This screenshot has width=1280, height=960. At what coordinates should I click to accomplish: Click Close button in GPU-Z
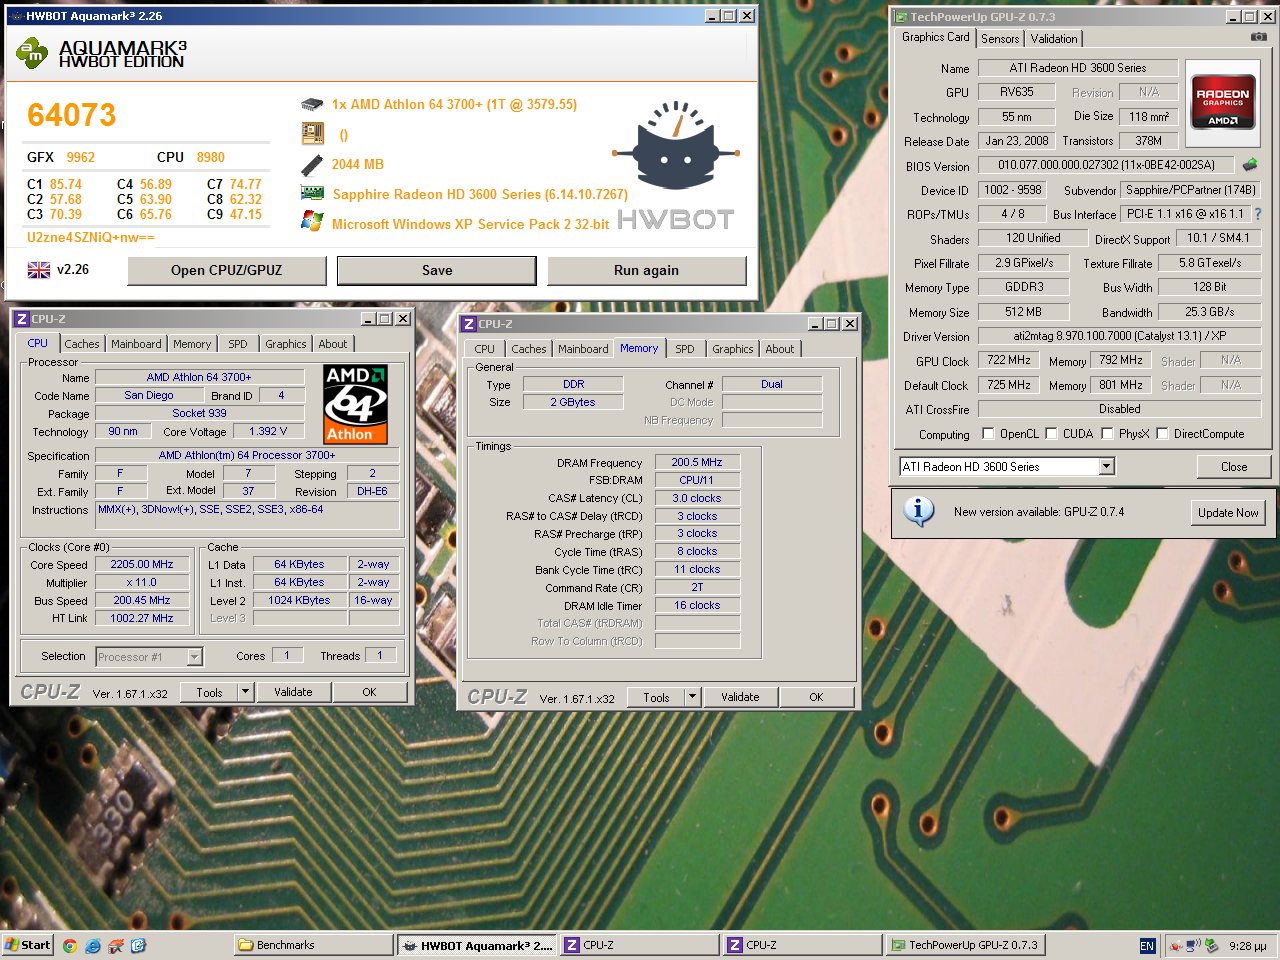pos(1234,466)
